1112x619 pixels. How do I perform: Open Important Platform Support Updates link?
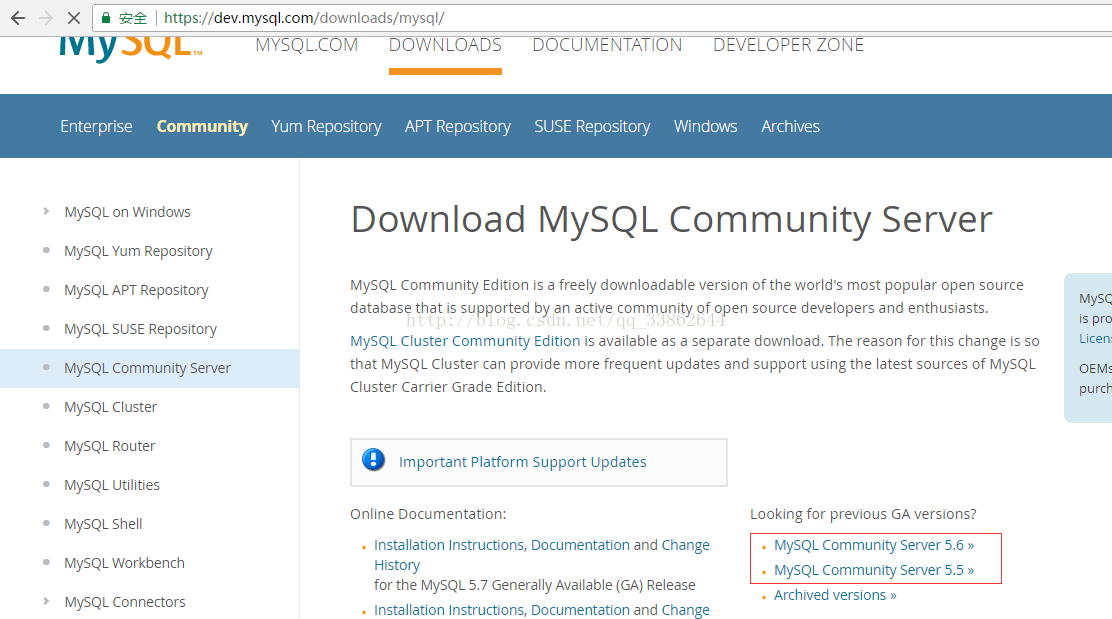click(523, 462)
